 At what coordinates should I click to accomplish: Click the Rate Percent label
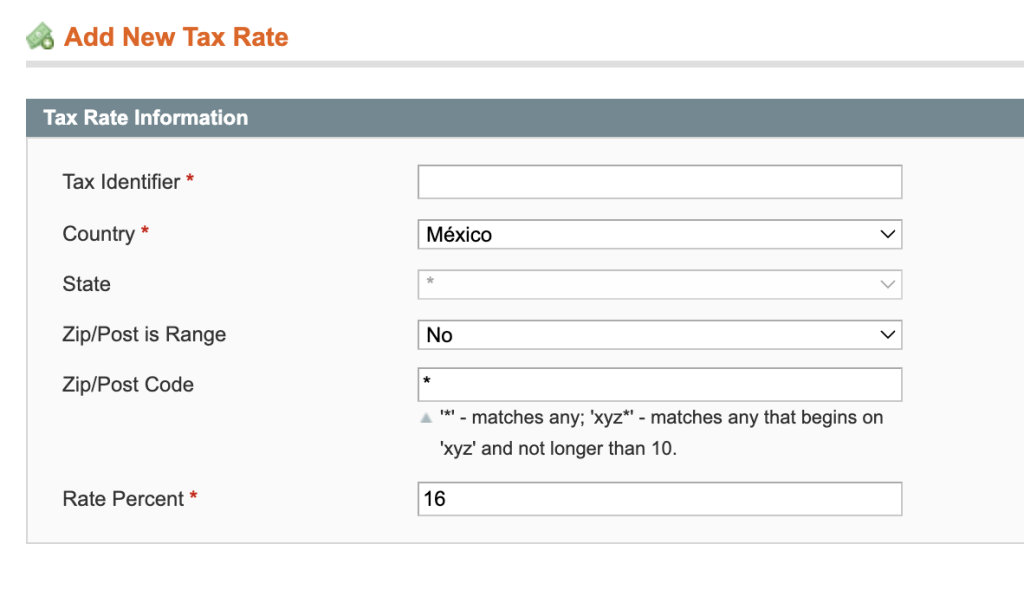(123, 499)
